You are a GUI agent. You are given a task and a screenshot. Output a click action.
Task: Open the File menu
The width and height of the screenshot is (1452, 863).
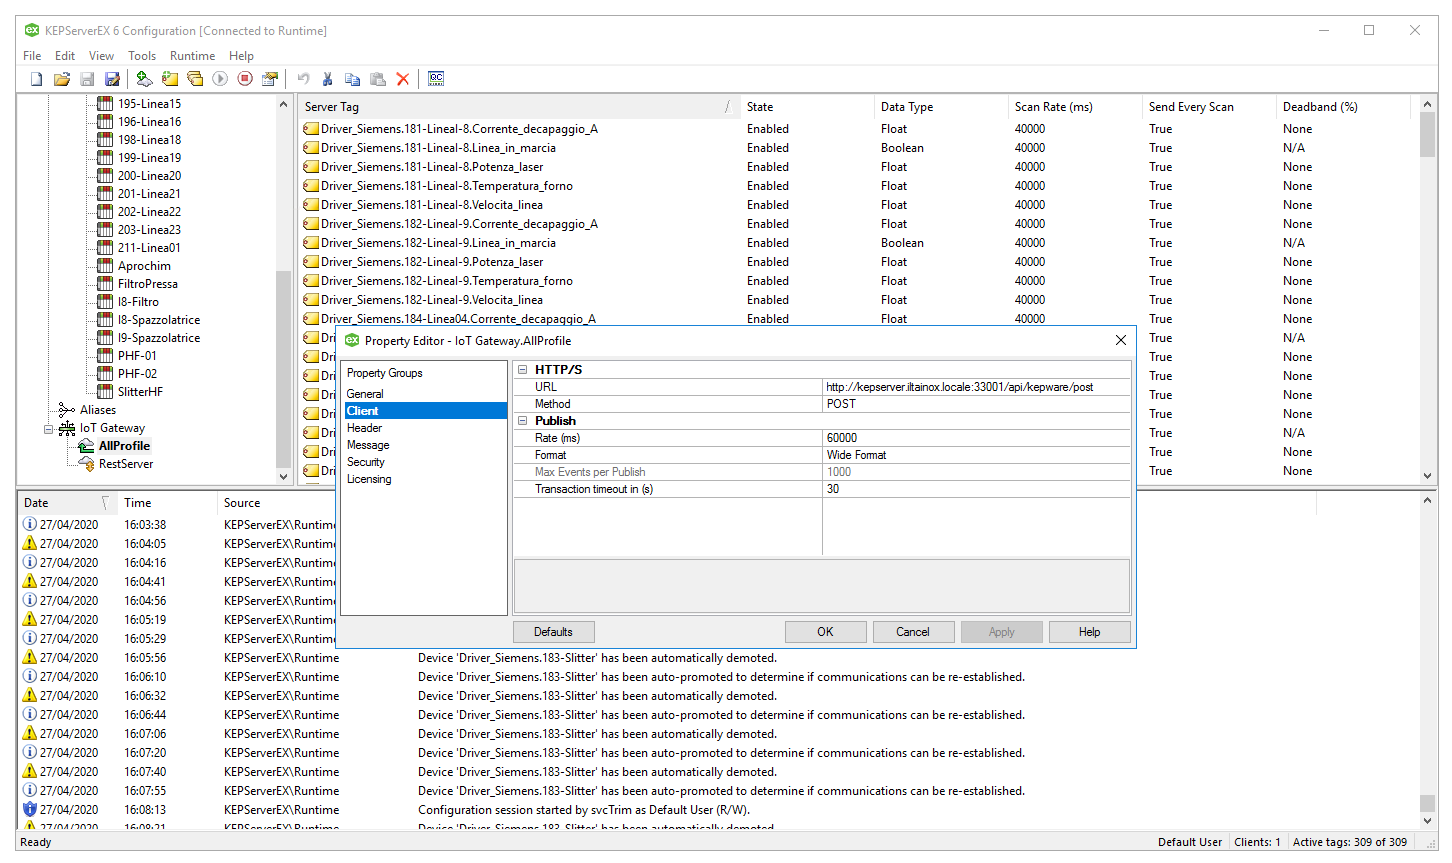click(32, 56)
